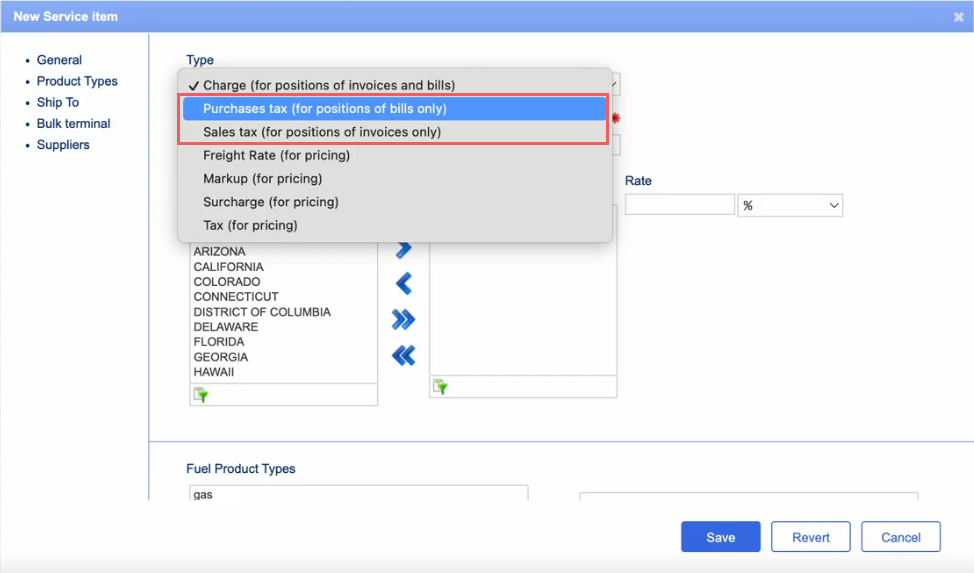
Task: Select CALIFORNIA in the states list
Action: click(229, 267)
